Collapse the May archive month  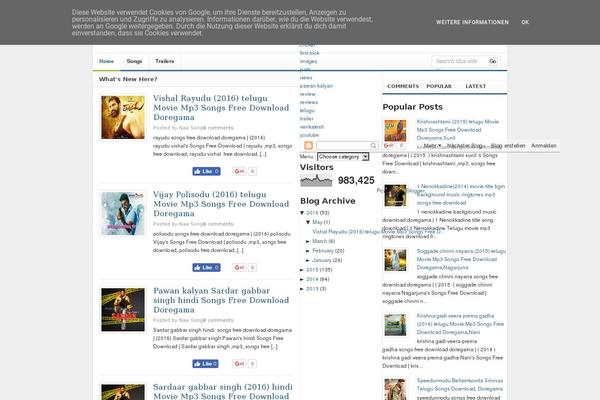[x=308, y=222]
